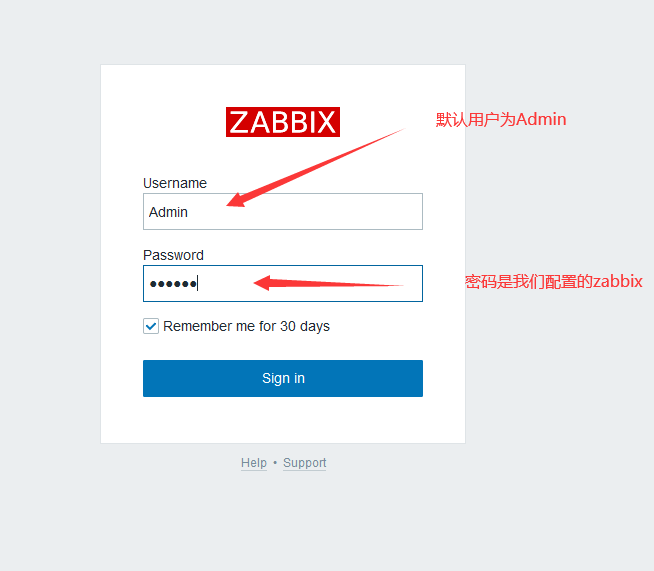Click the Username field label
Screen dimensions: 654x571
pyautogui.click(x=175, y=183)
